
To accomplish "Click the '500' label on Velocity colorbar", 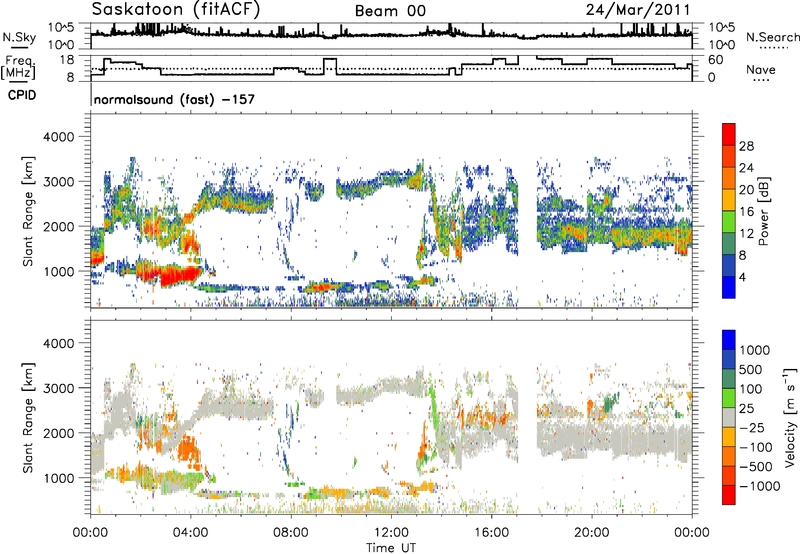I will [x=753, y=369].
